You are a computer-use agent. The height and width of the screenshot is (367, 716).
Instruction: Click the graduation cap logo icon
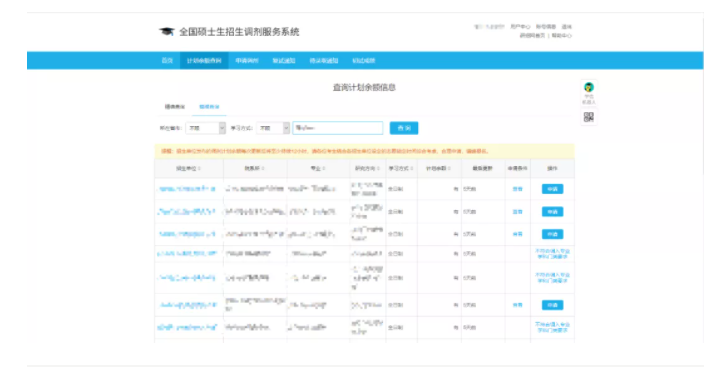point(167,31)
